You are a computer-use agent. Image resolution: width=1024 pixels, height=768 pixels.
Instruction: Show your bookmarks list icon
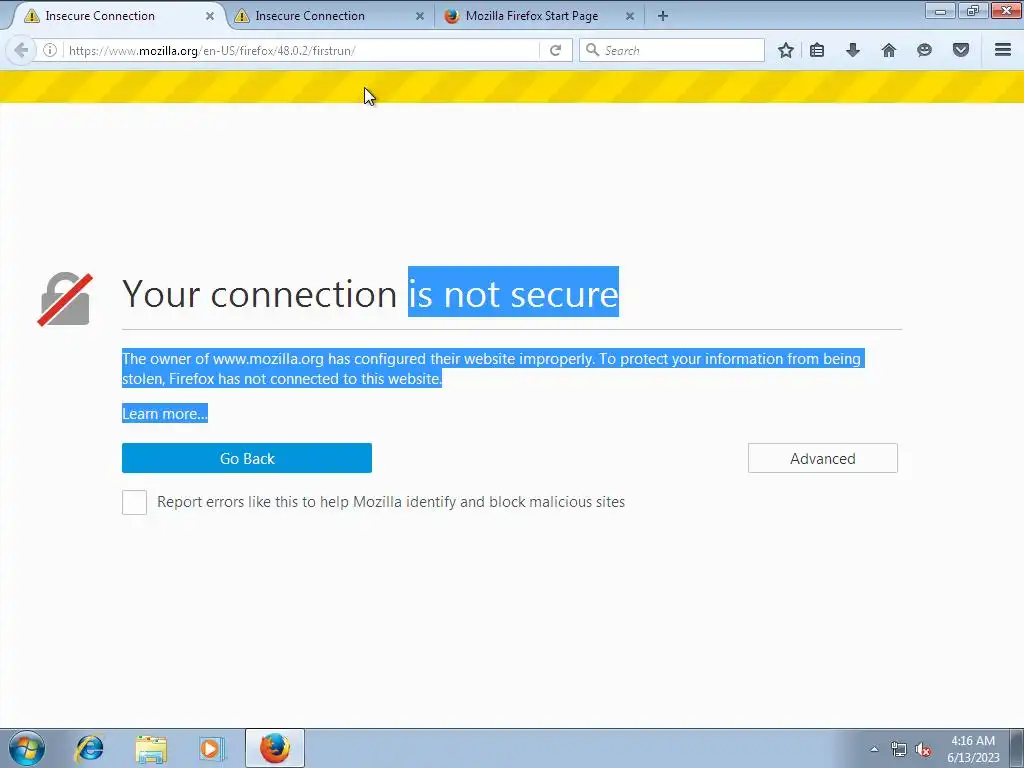tap(817, 50)
